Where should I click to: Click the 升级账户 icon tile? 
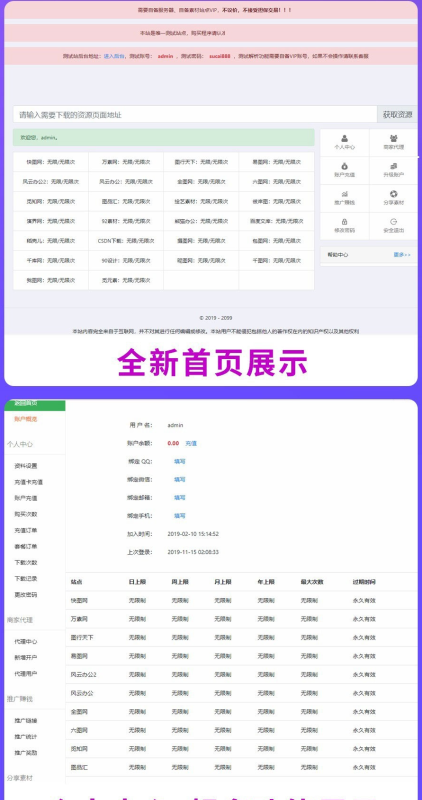click(393, 170)
